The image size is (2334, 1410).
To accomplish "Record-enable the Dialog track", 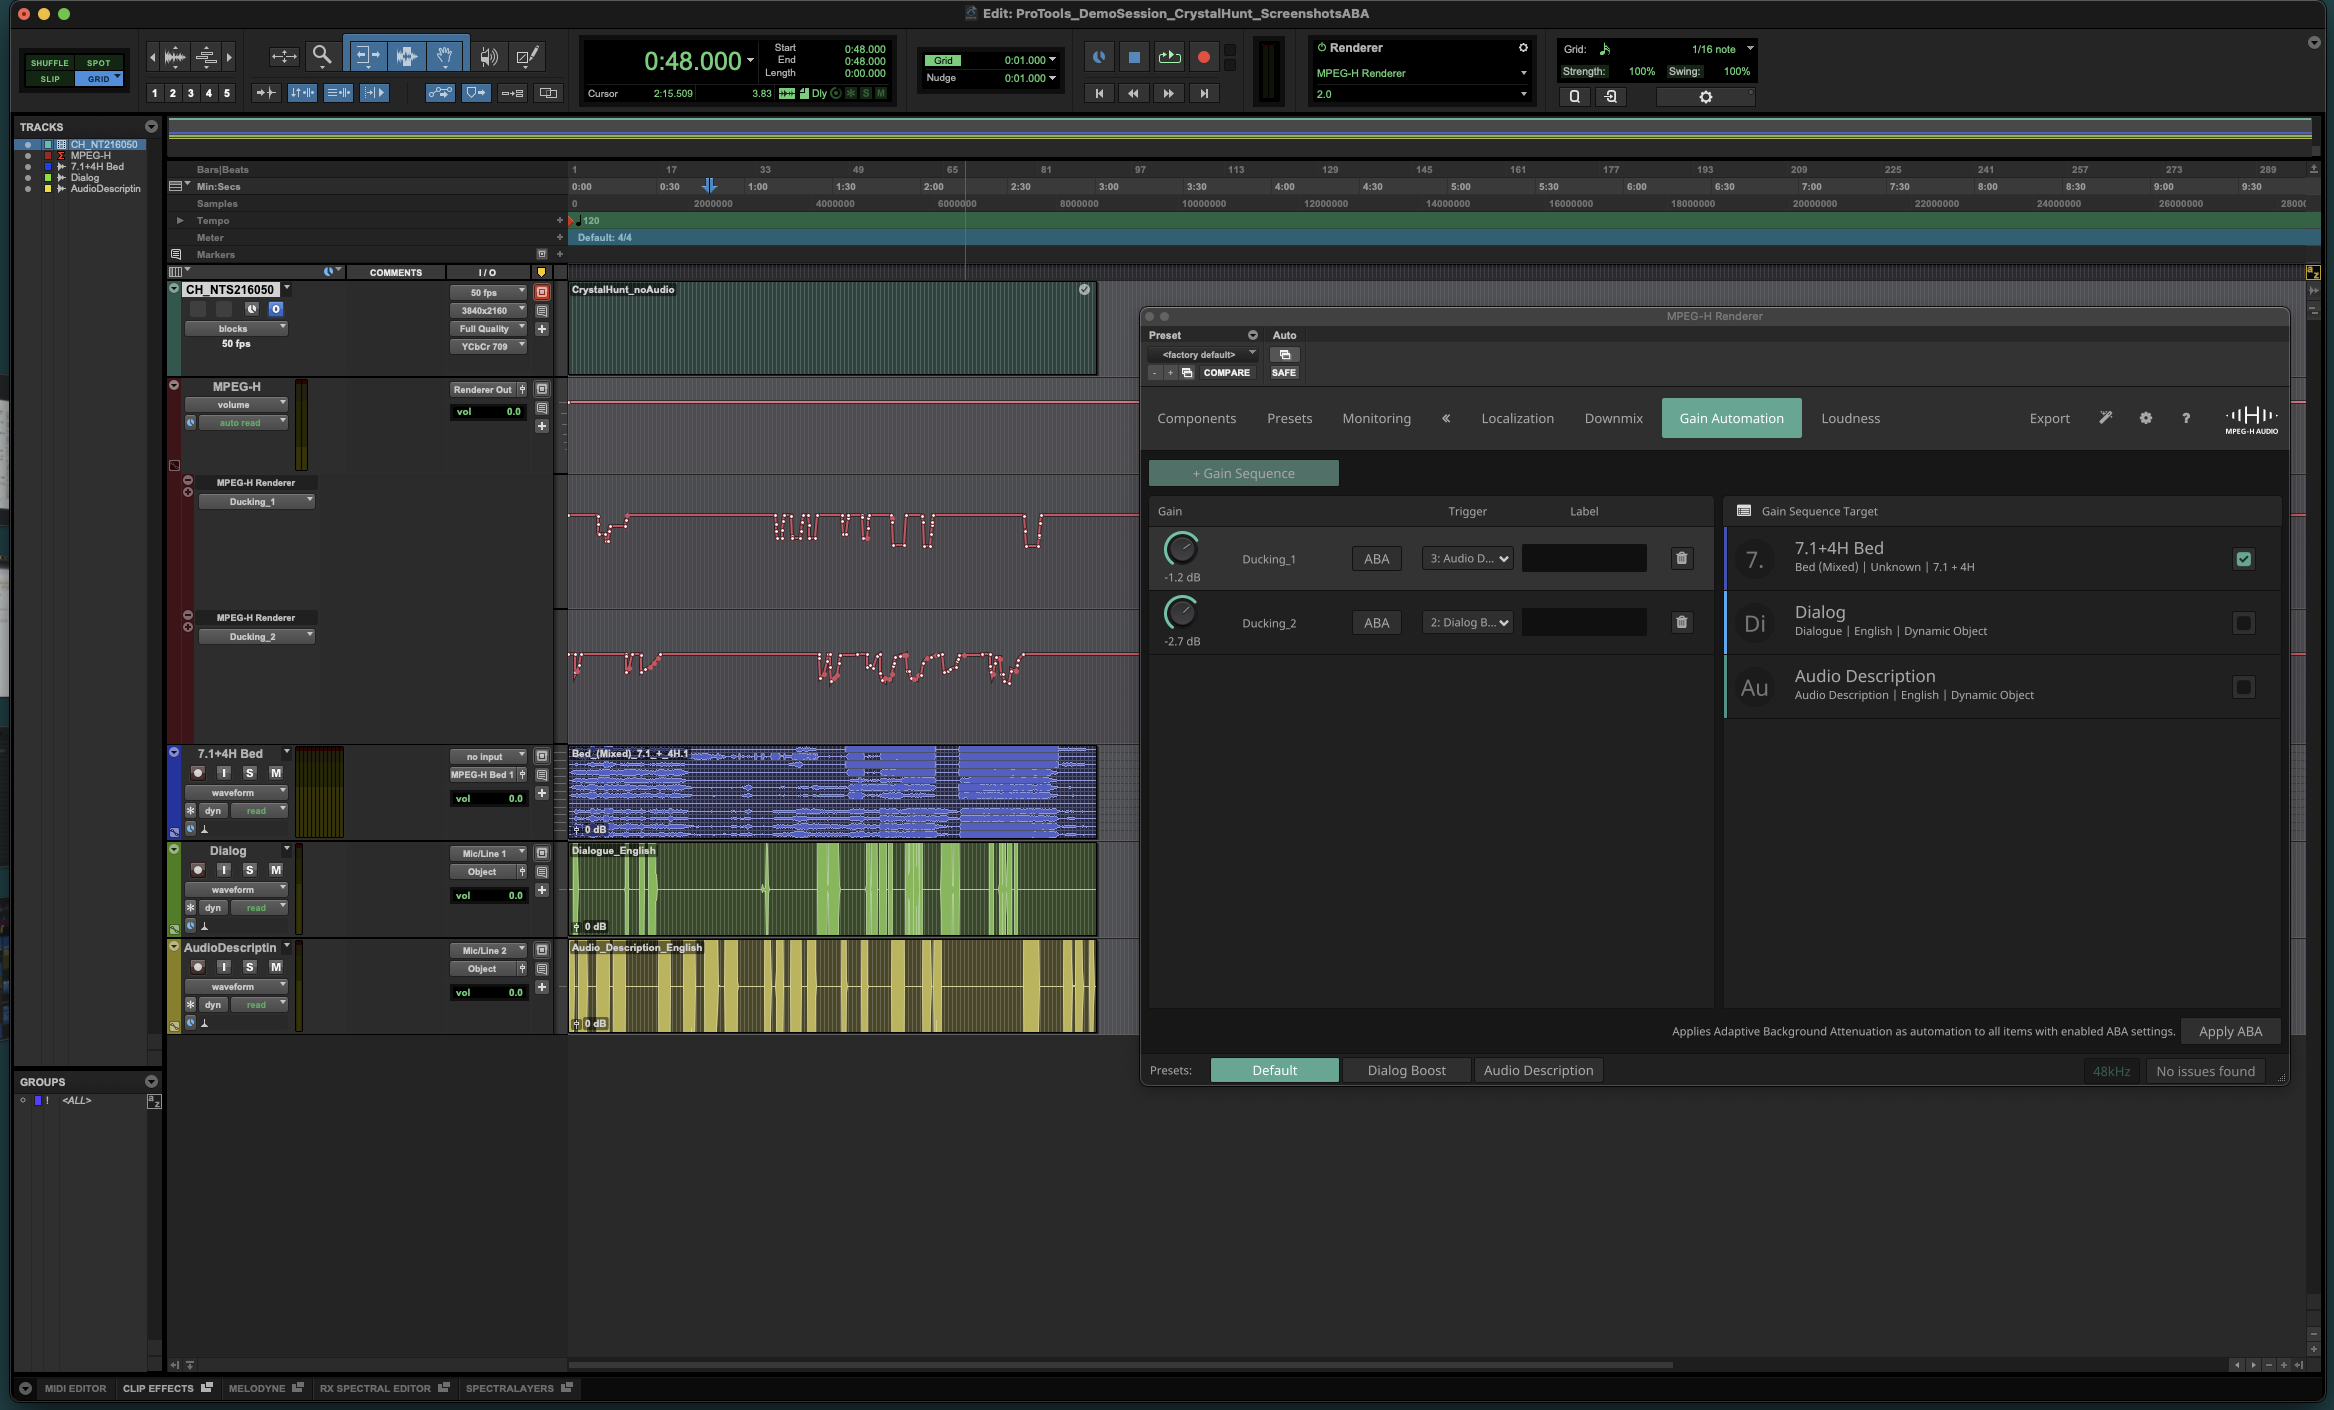I will coord(198,870).
